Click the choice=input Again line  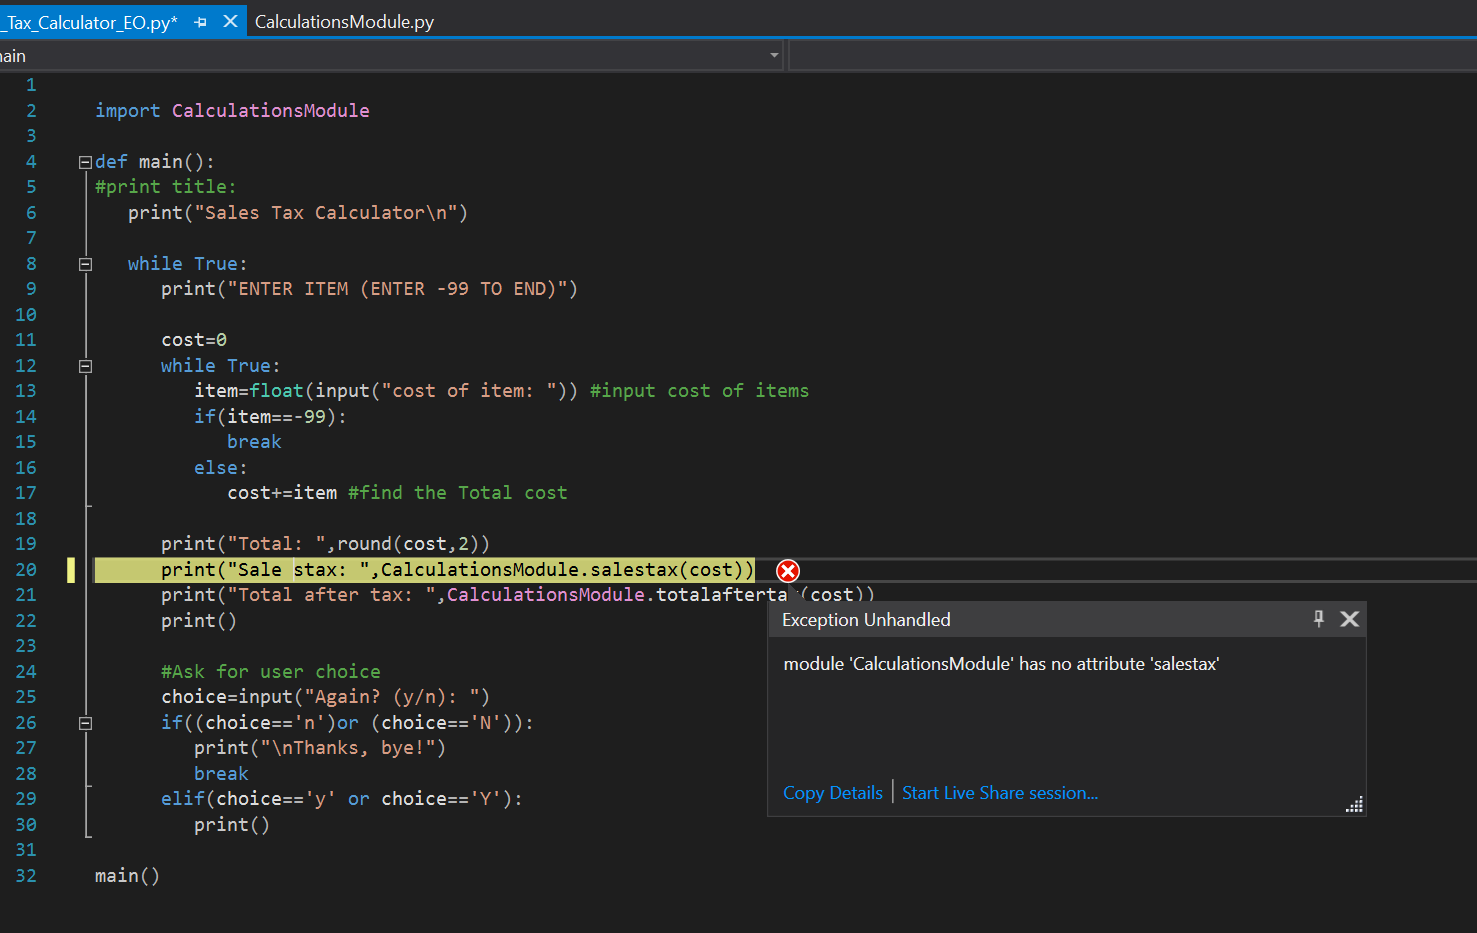pyautogui.click(x=325, y=697)
